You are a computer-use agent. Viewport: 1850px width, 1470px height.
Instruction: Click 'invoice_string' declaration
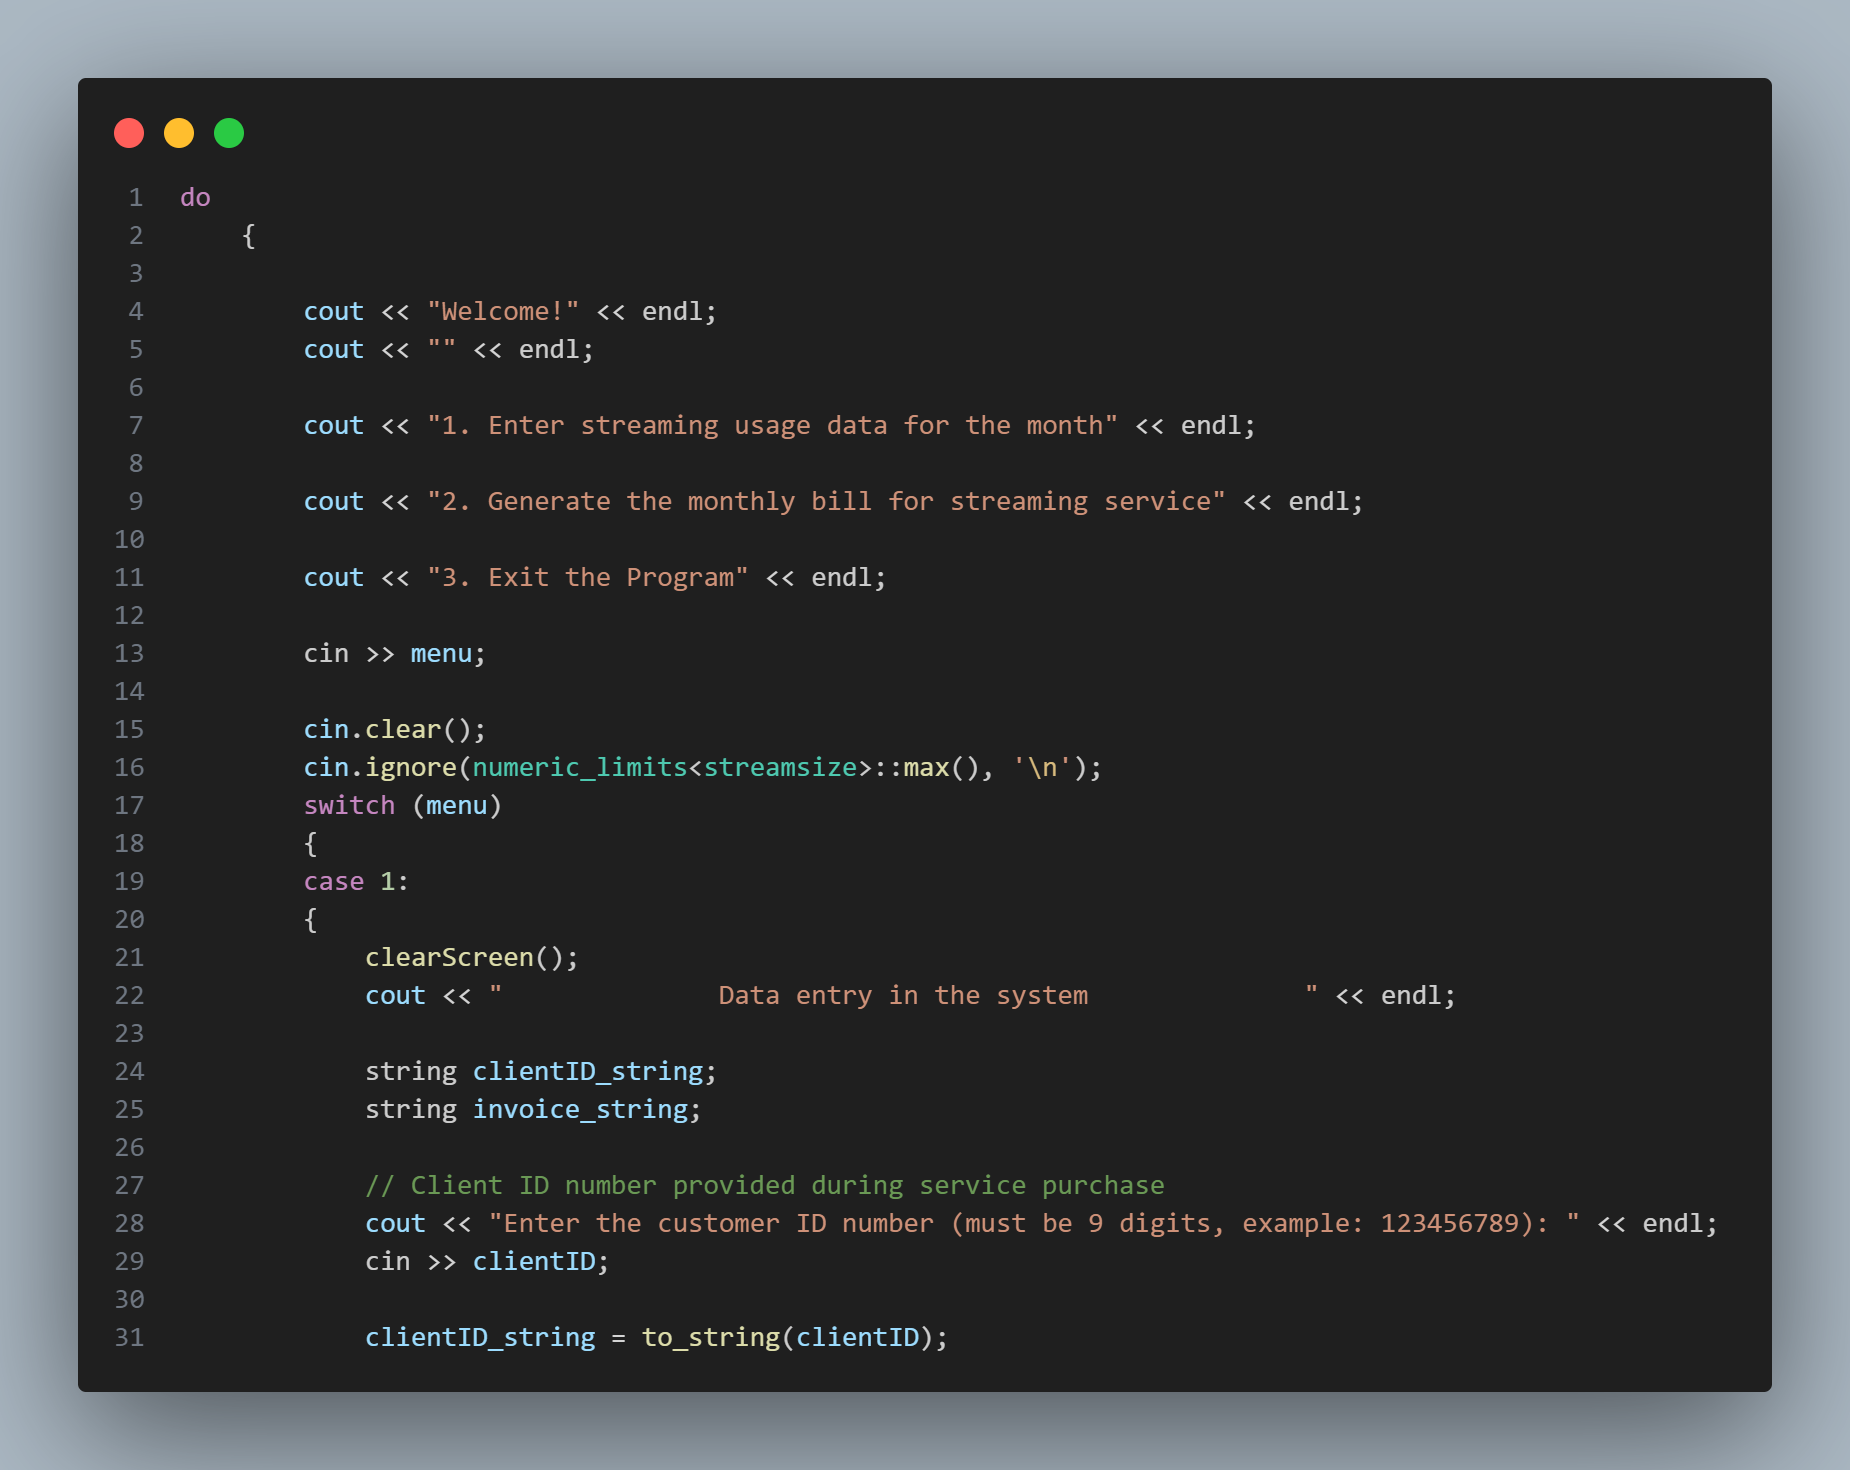[580, 1110]
